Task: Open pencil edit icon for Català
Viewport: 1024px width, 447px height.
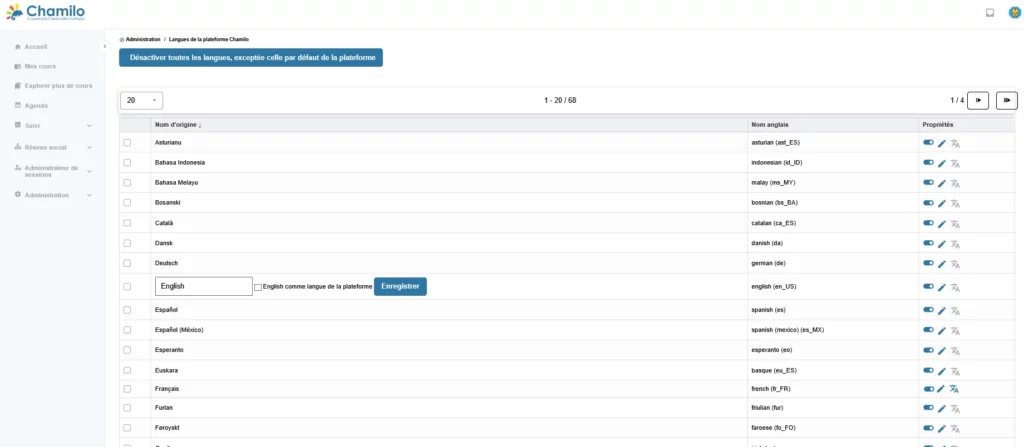Action: click(942, 224)
